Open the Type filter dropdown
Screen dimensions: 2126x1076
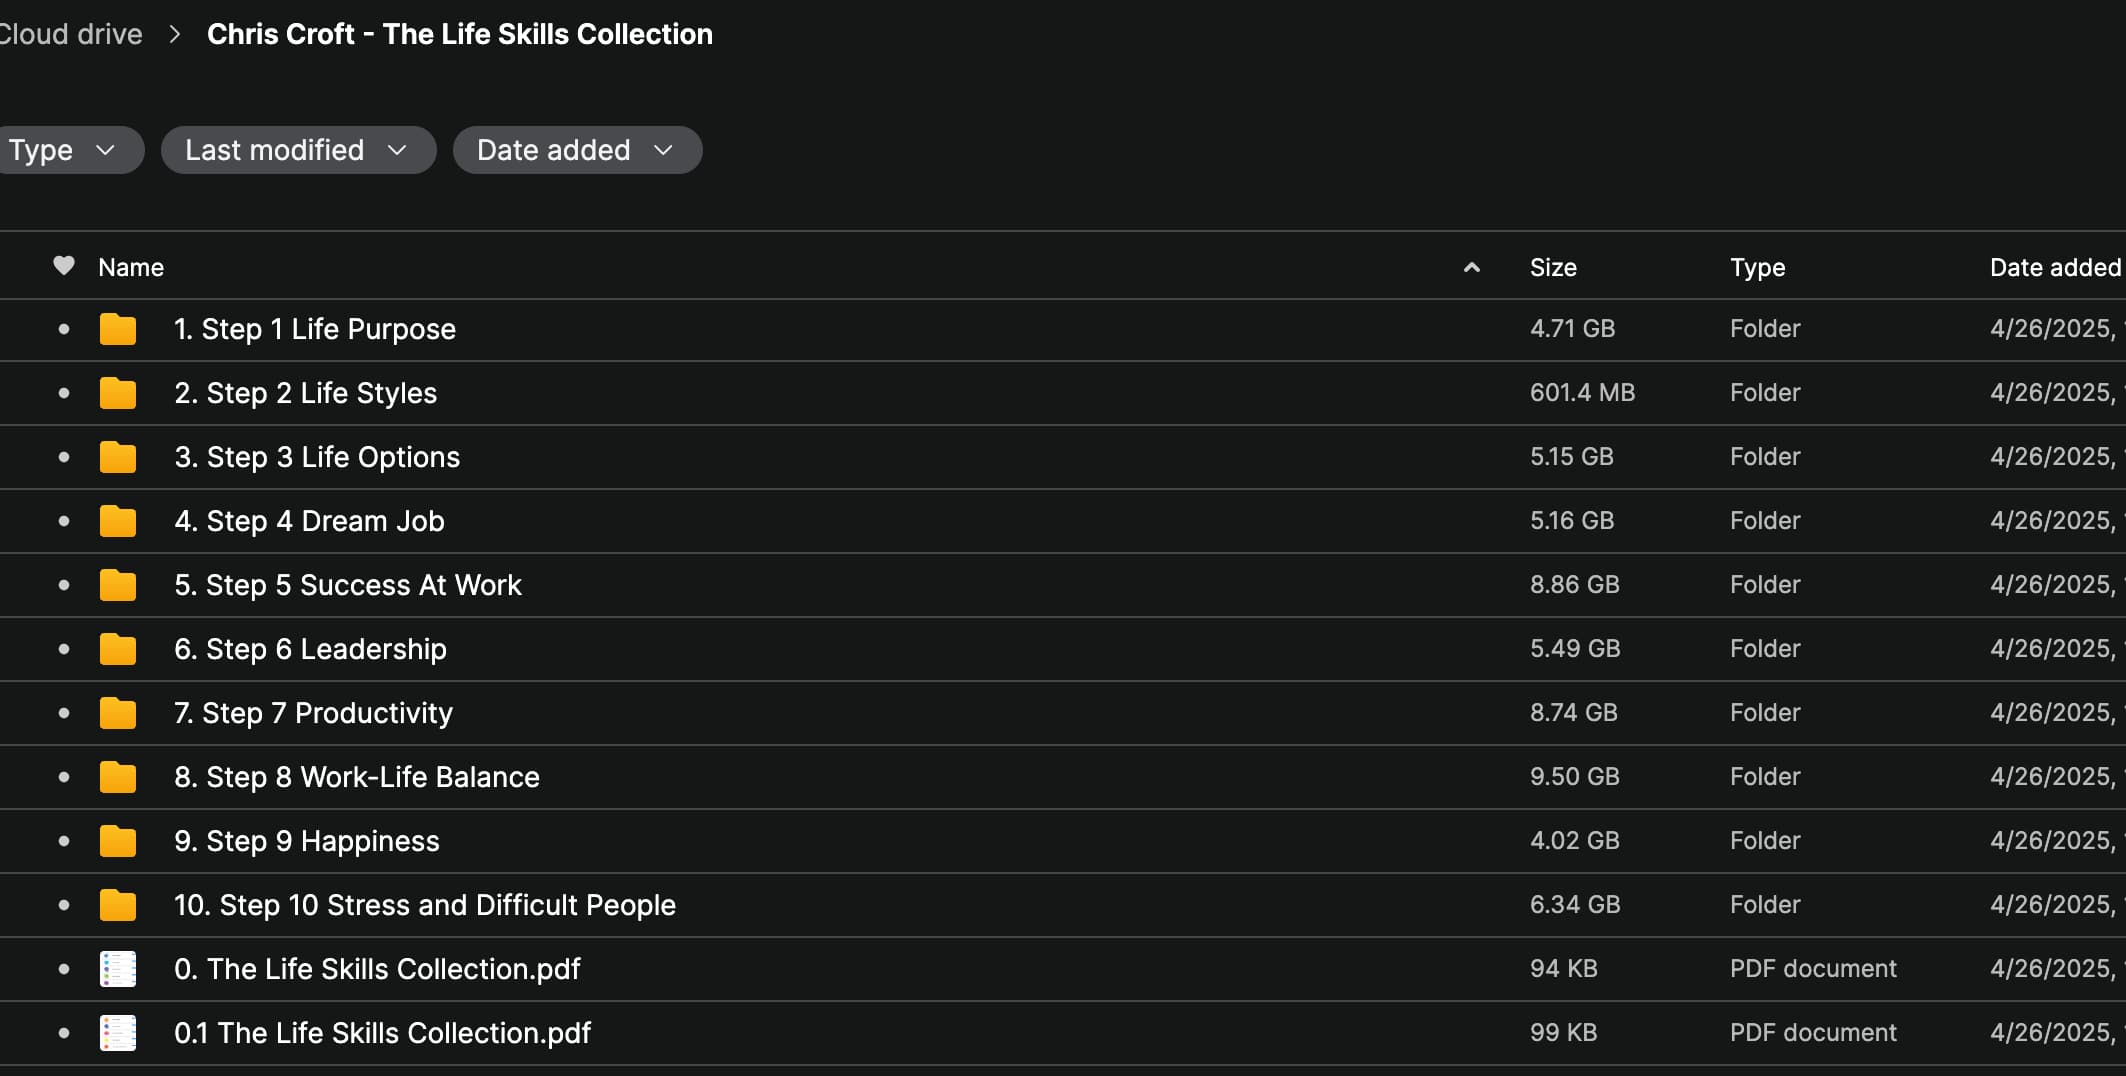point(62,150)
